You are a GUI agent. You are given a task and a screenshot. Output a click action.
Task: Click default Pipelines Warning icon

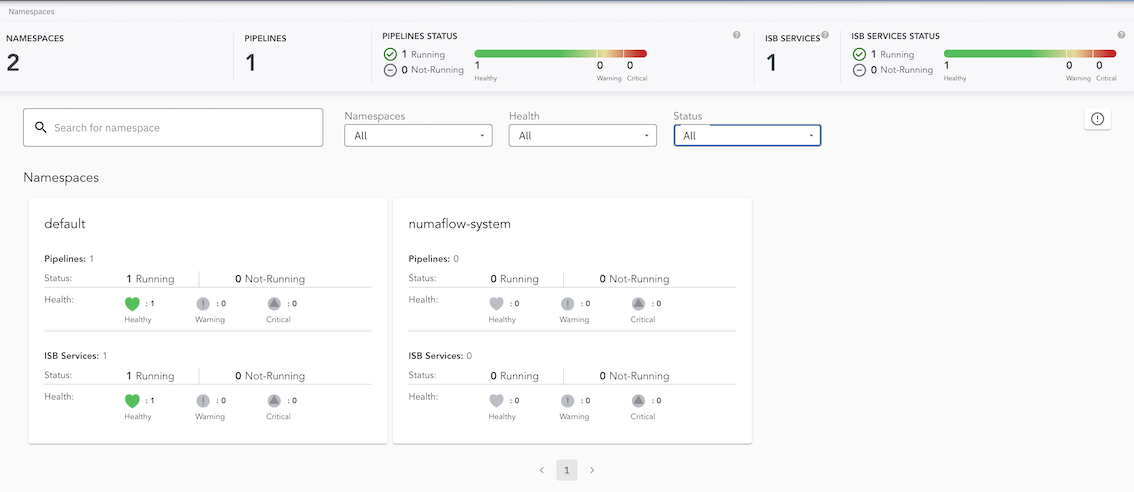[203, 304]
